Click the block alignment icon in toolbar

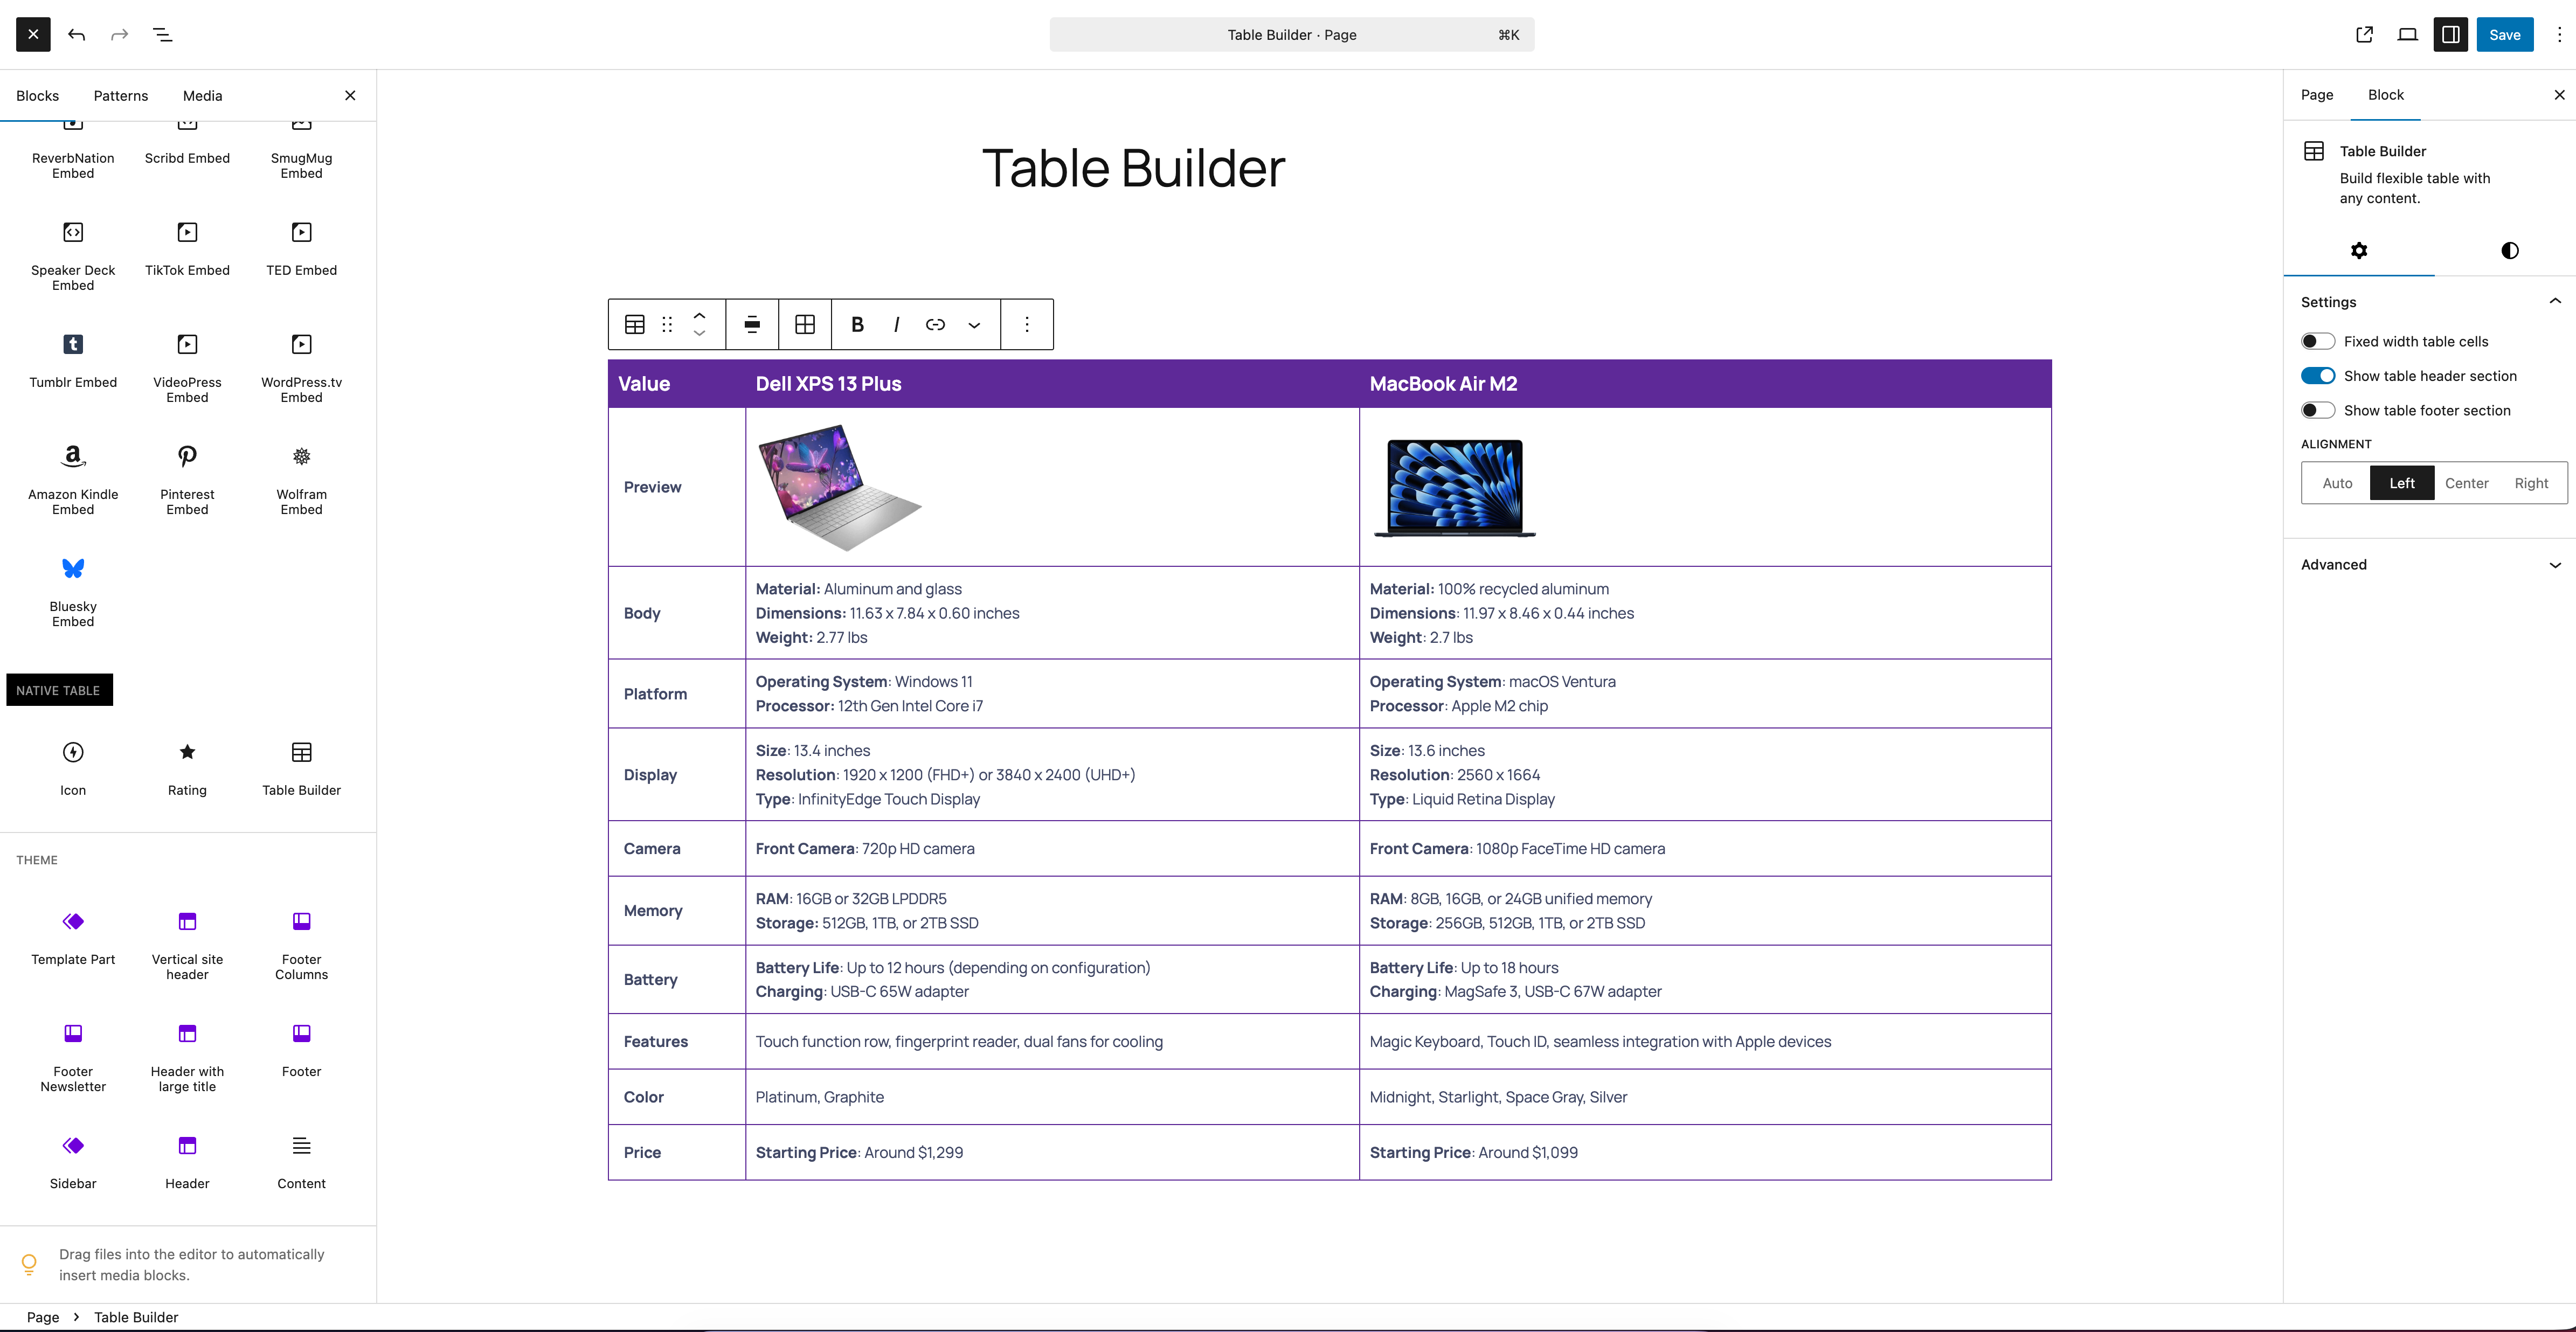(x=752, y=324)
